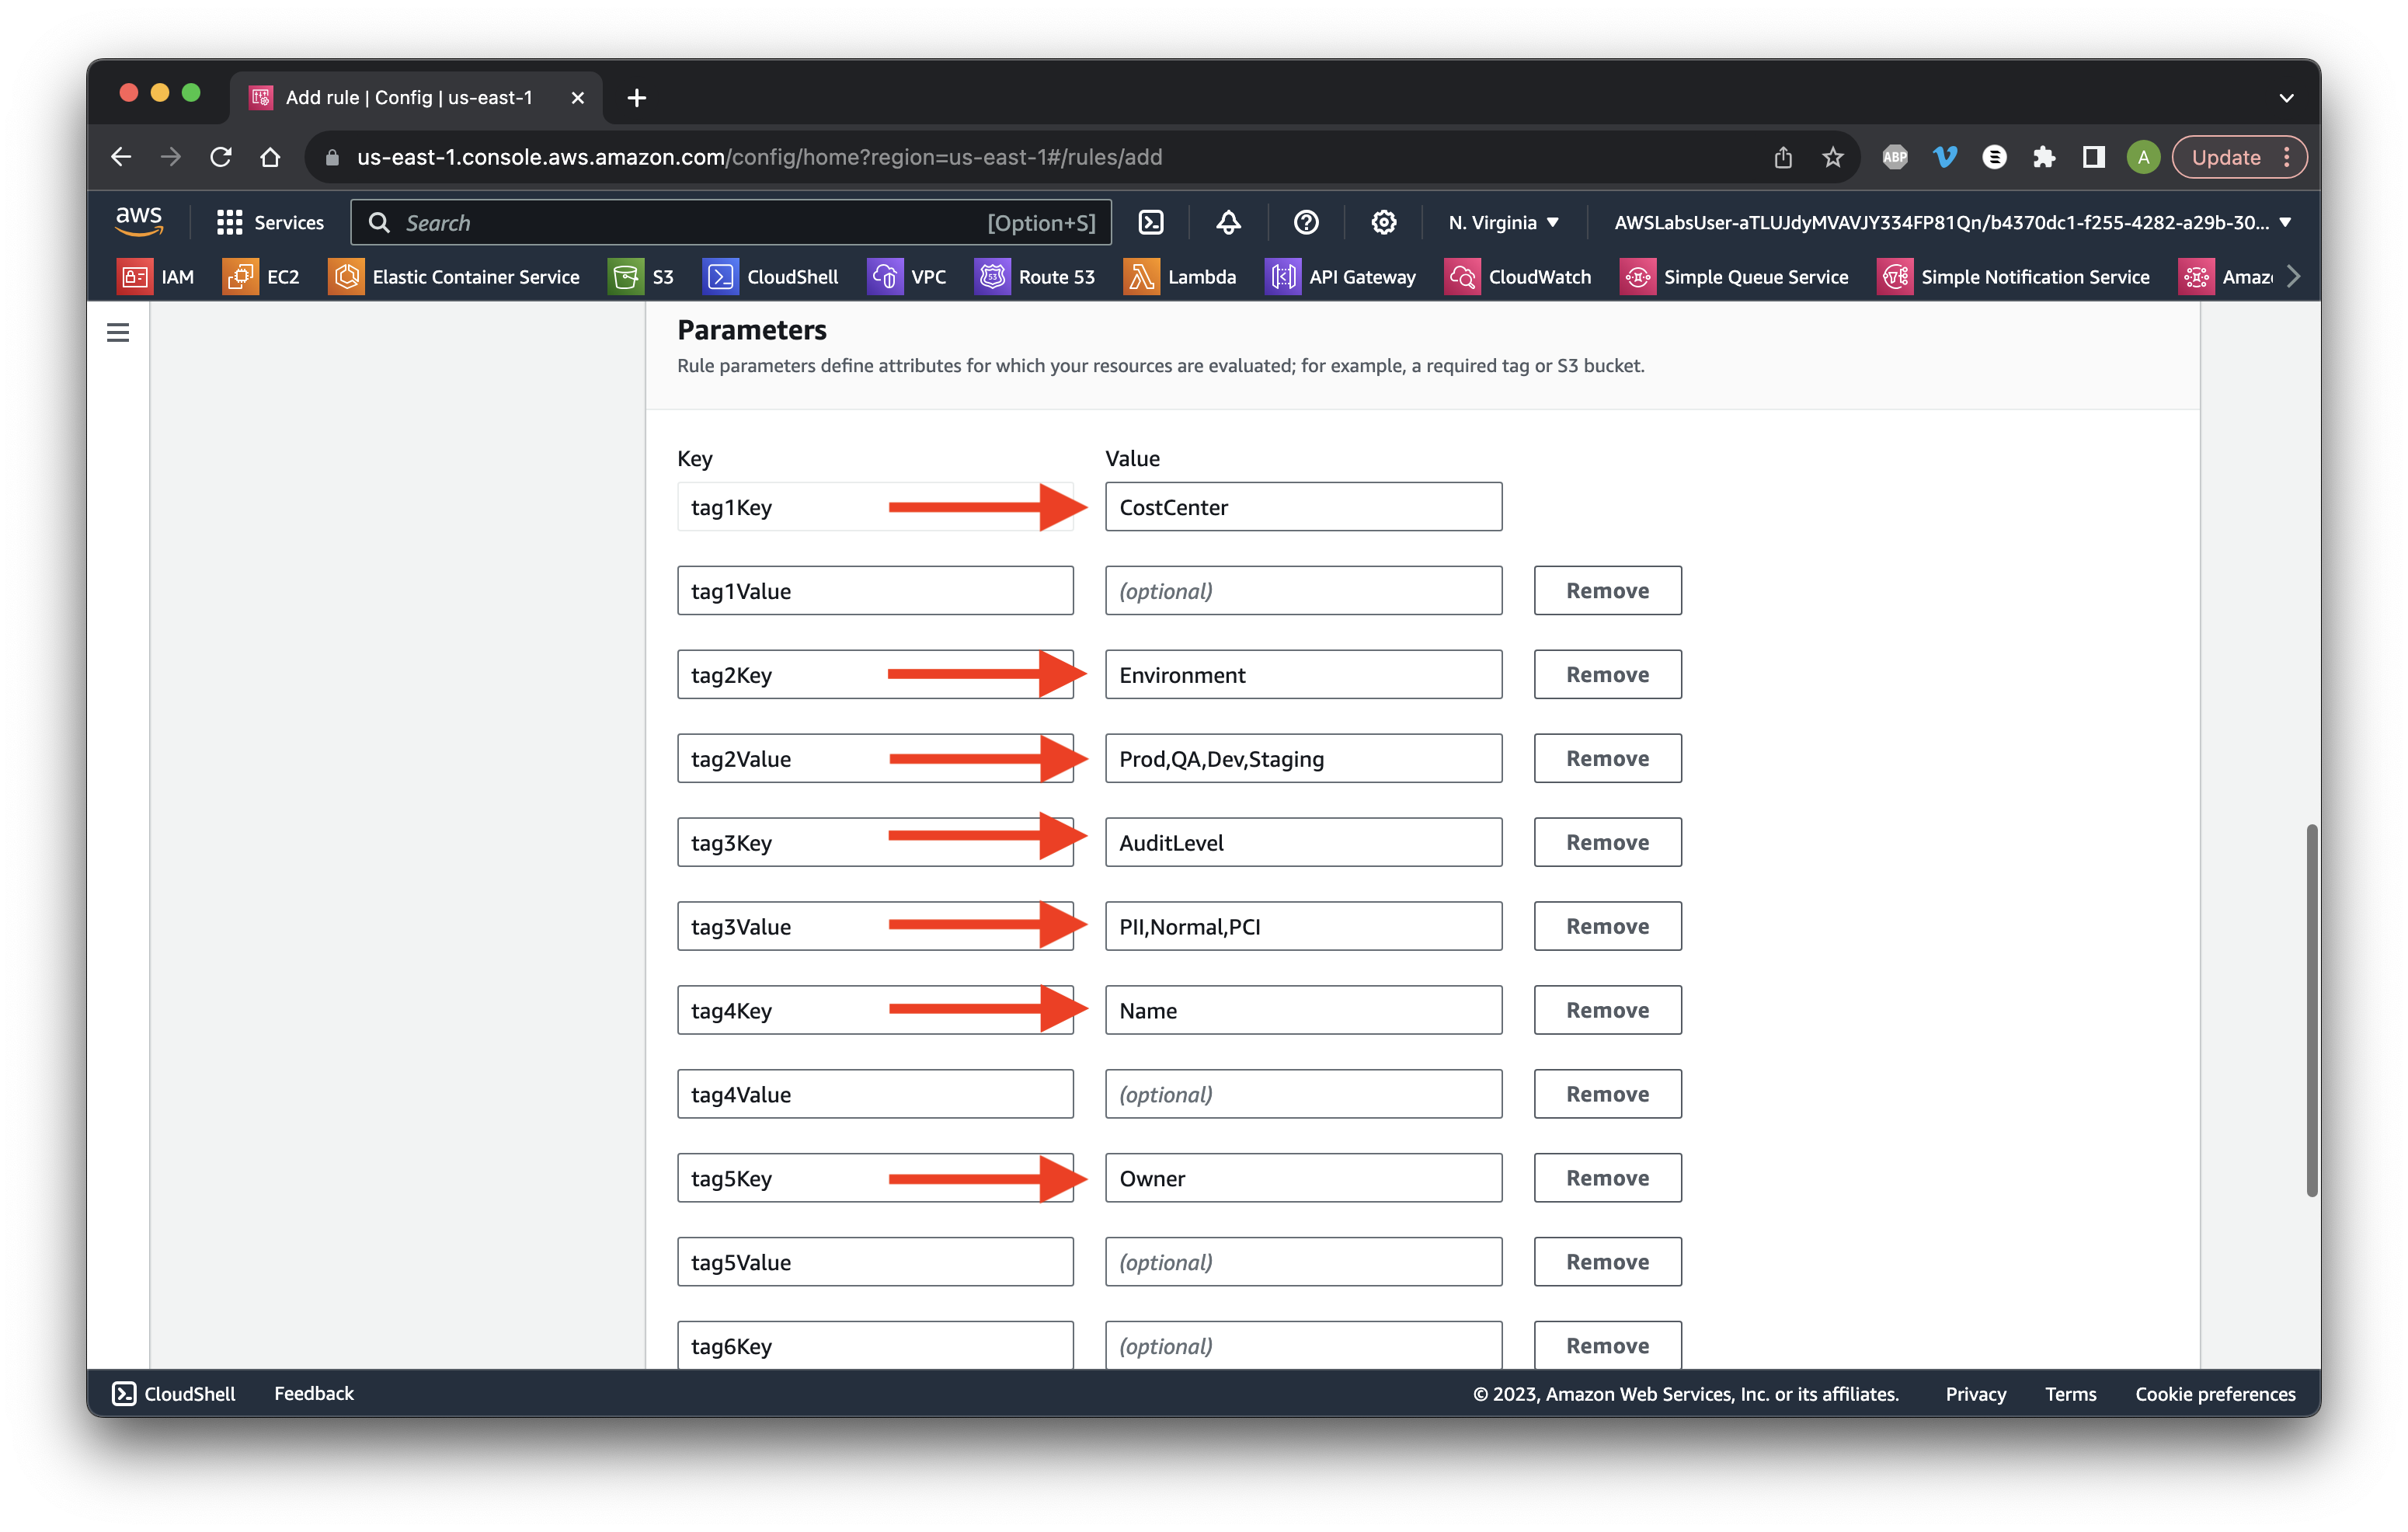The width and height of the screenshot is (2408, 1532).
Task: Open the Terms link
Action: click(2070, 1393)
